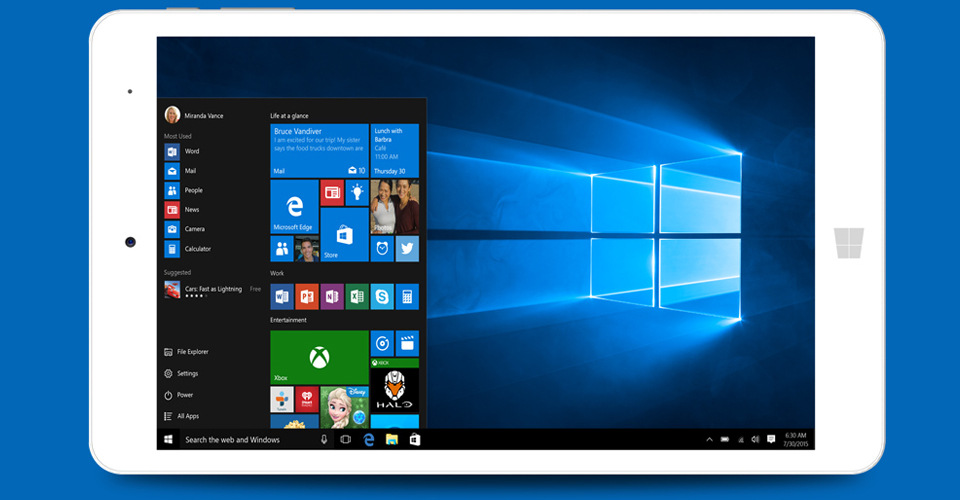Launch the Excel tile in Work group
This screenshot has height=500, width=960.
[357, 297]
